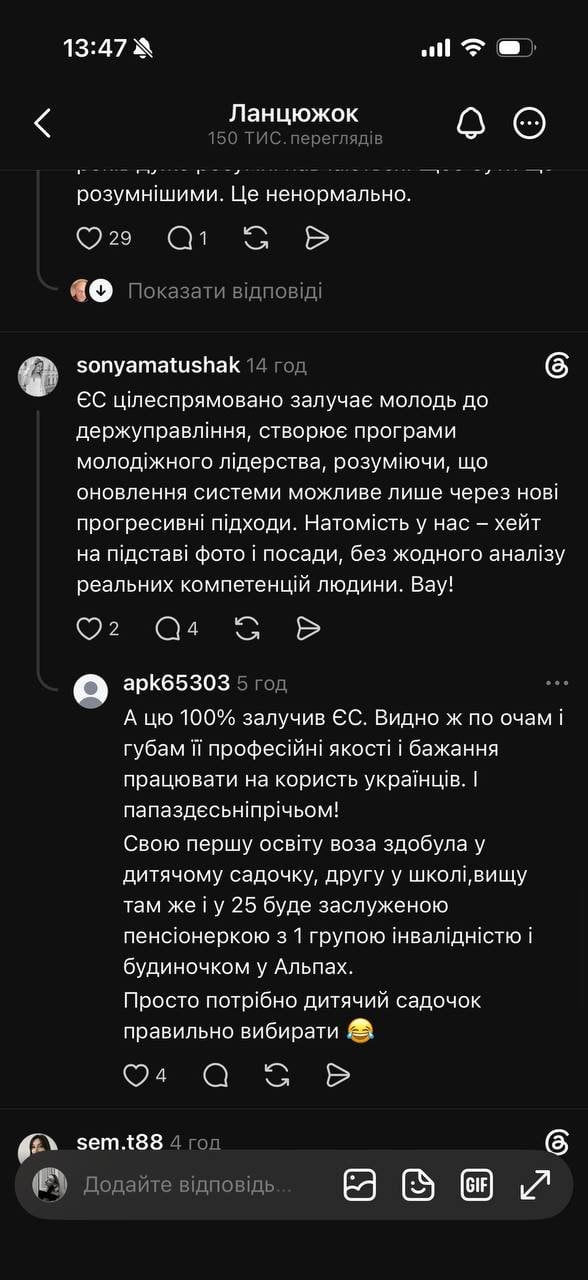Add a GIF to the reply
The width and height of the screenshot is (588, 1280).
click(477, 1185)
